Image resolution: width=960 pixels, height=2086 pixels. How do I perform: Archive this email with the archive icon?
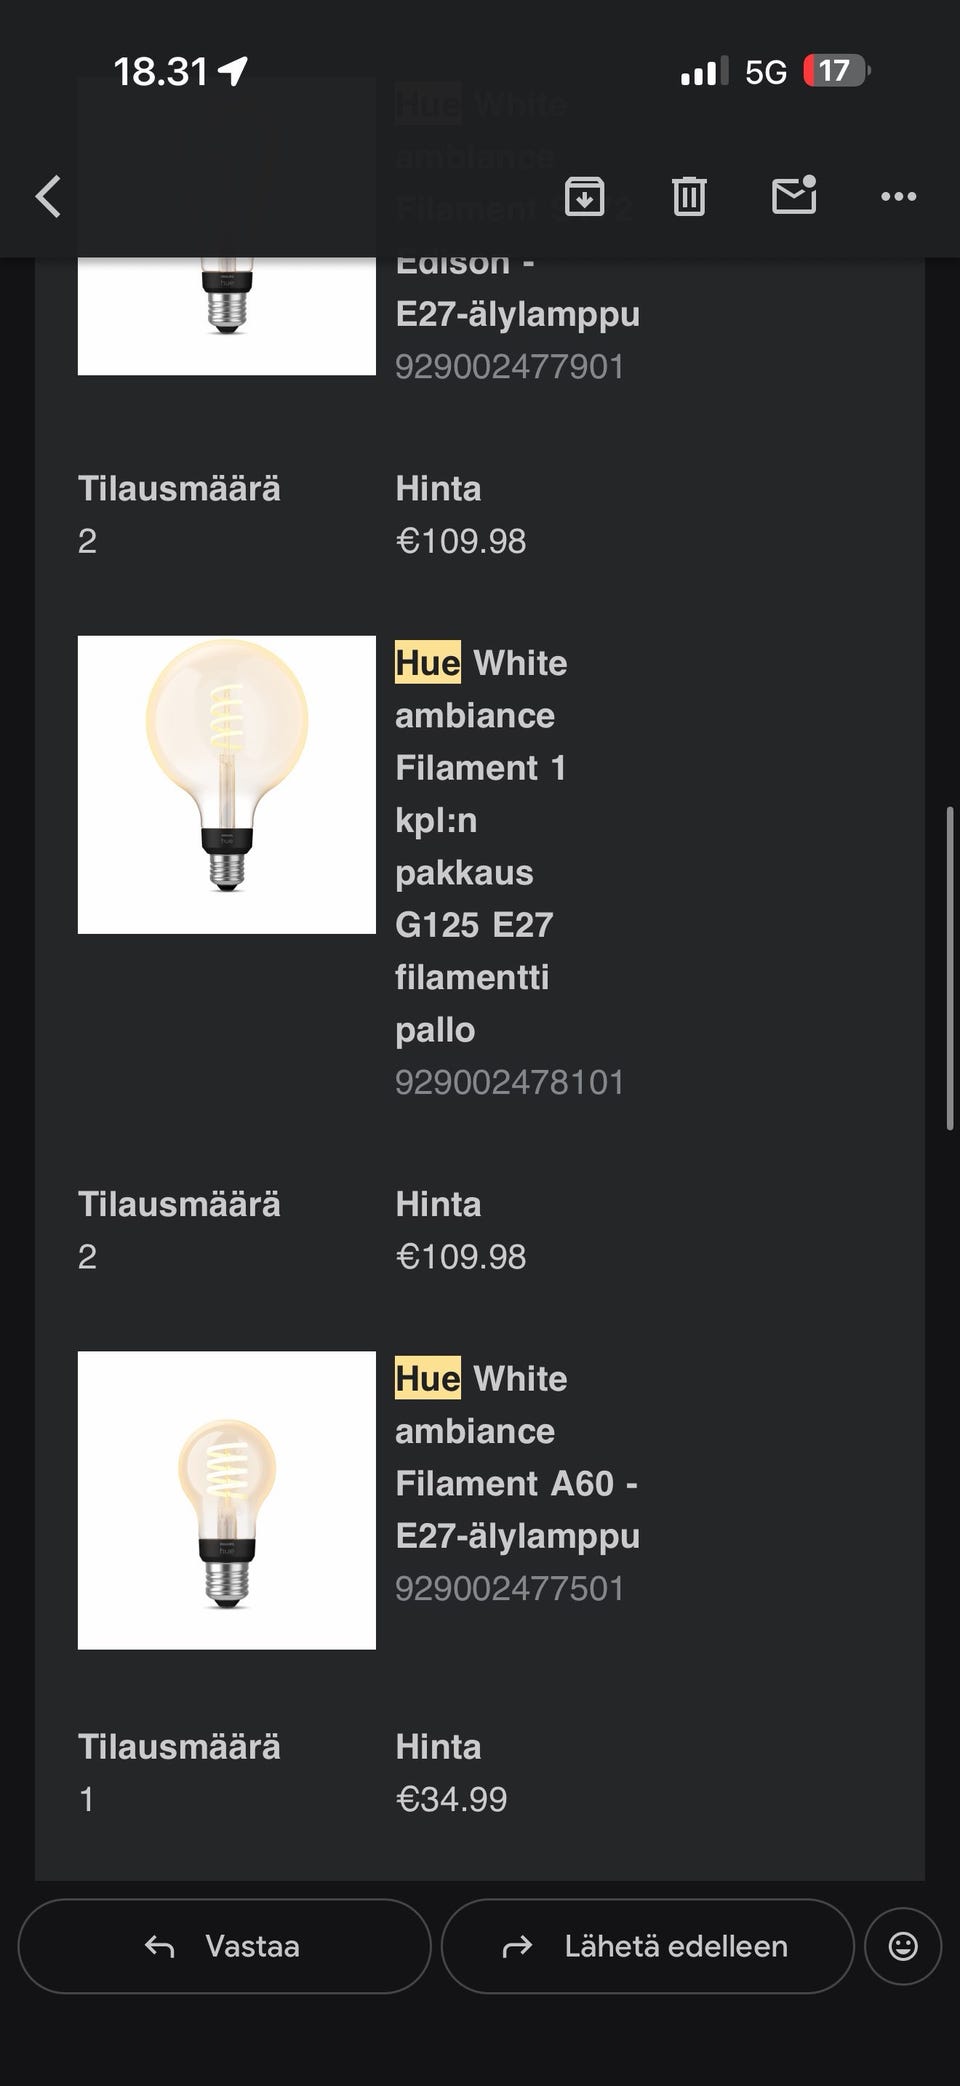pyautogui.click(x=585, y=196)
